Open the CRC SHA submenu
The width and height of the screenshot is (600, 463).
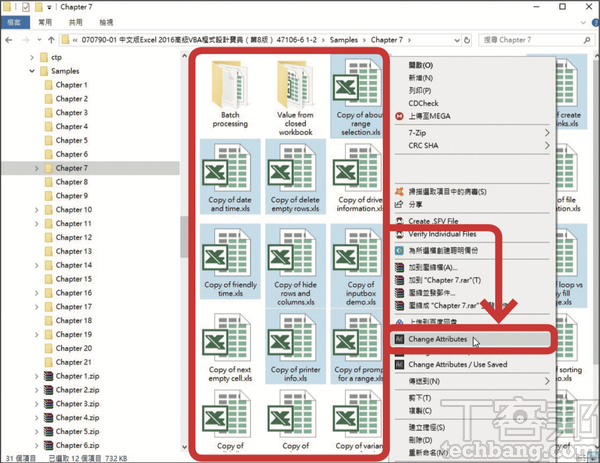pyautogui.click(x=472, y=145)
